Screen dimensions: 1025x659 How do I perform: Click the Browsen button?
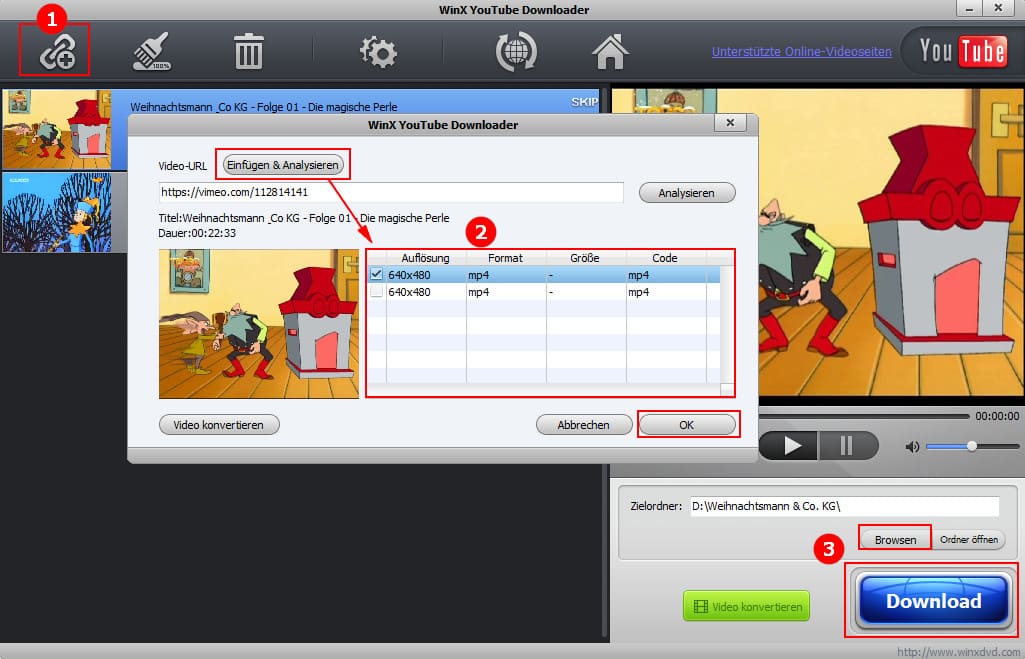point(896,539)
